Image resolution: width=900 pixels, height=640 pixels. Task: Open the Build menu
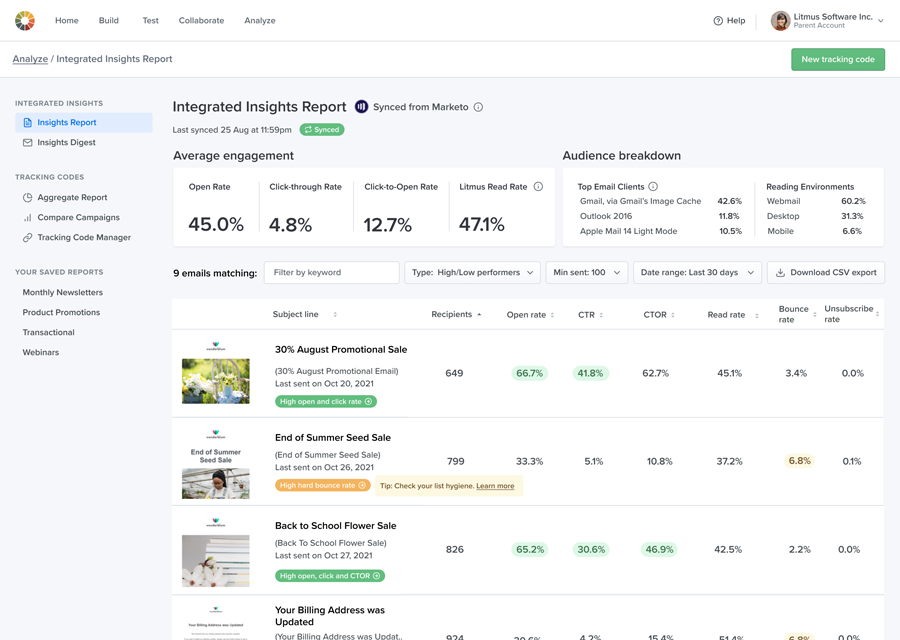click(x=108, y=21)
